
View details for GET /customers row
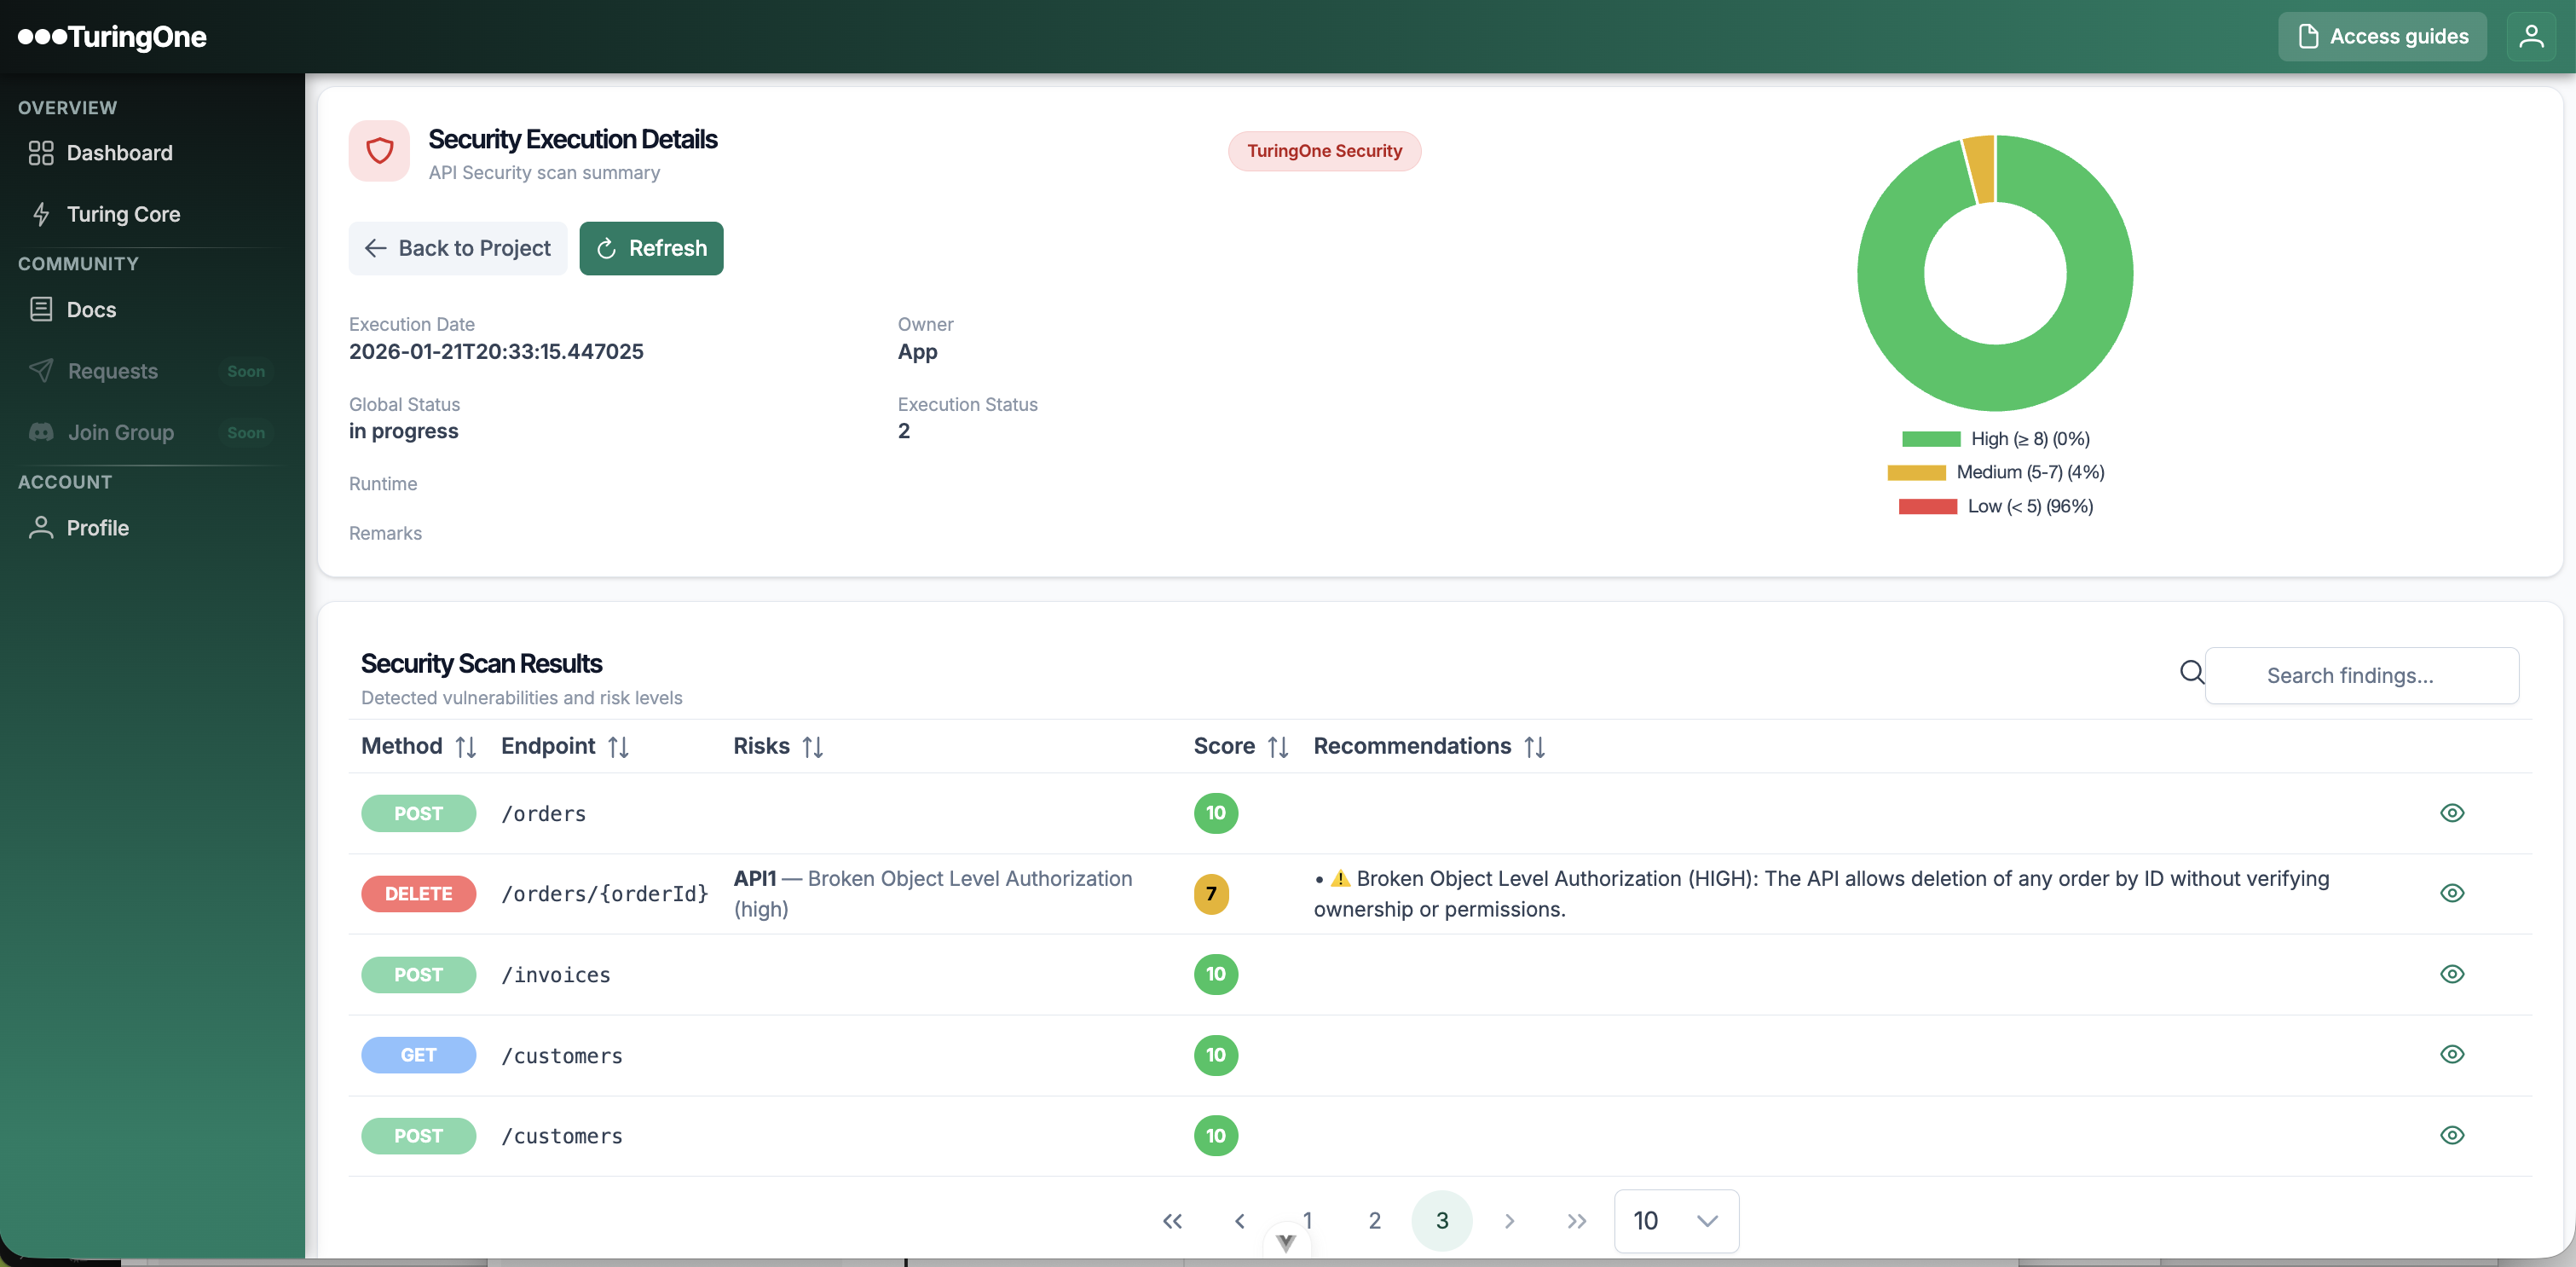(2451, 1054)
